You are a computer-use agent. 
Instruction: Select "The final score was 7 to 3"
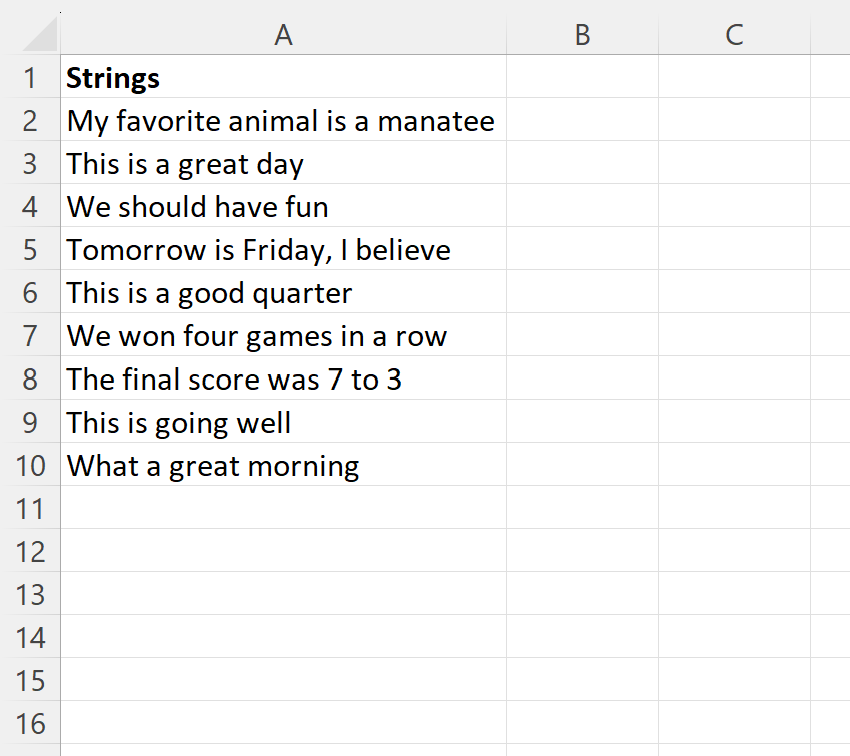click(x=234, y=379)
